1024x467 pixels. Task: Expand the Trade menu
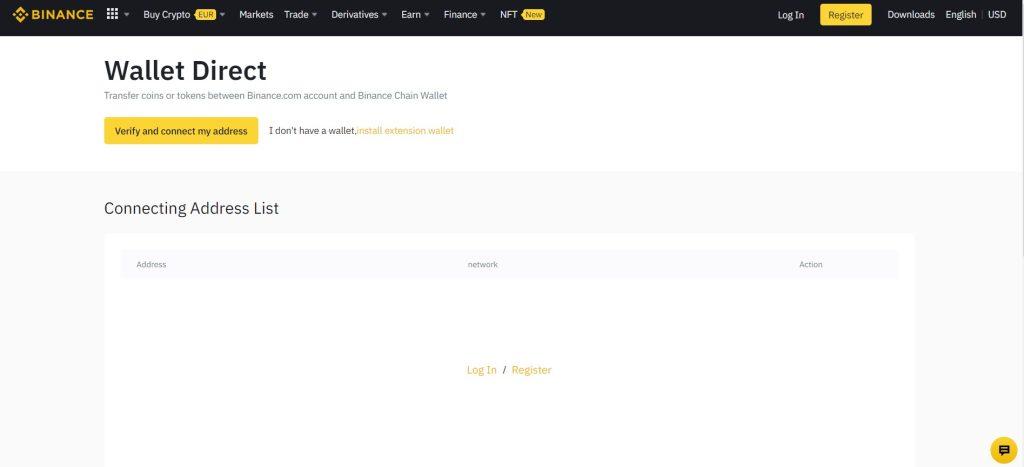(x=300, y=14)
